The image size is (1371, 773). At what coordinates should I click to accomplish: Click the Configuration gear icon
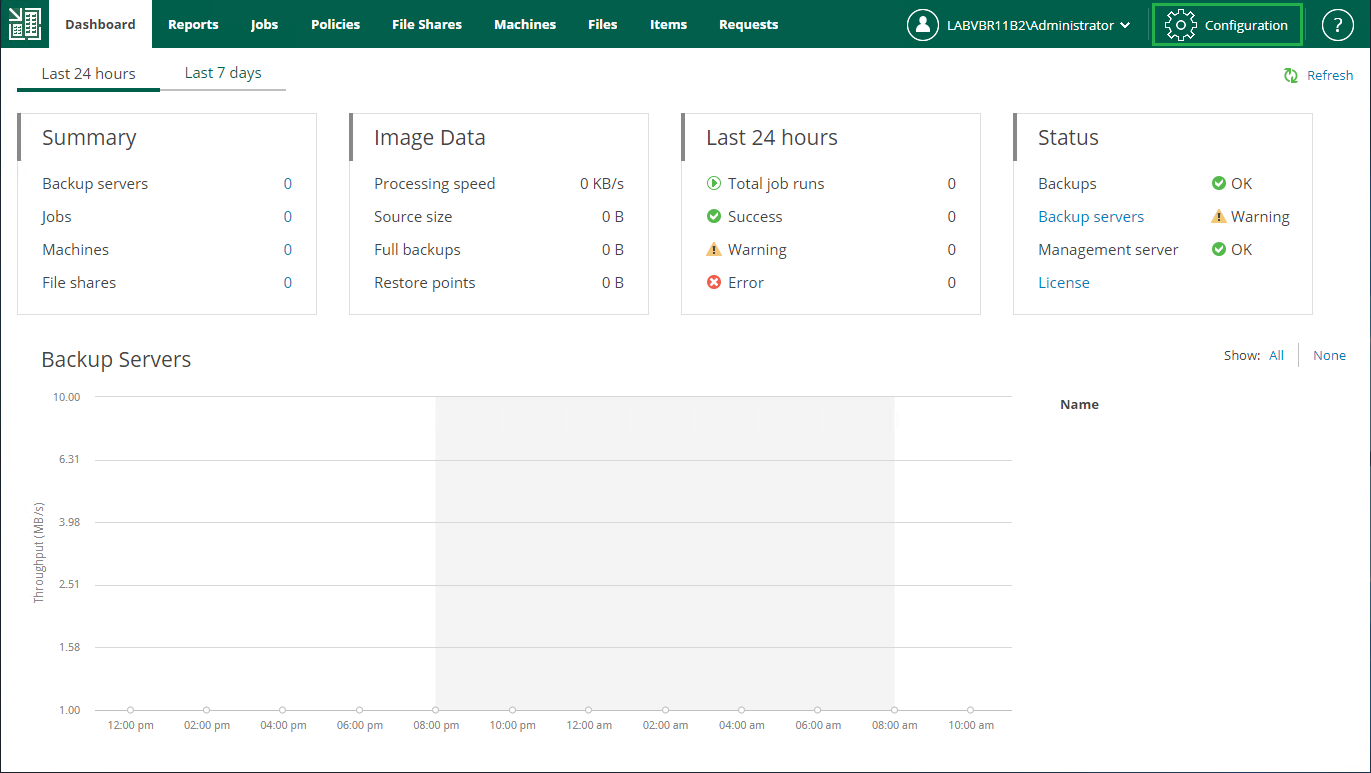(x=1181, y=25)
